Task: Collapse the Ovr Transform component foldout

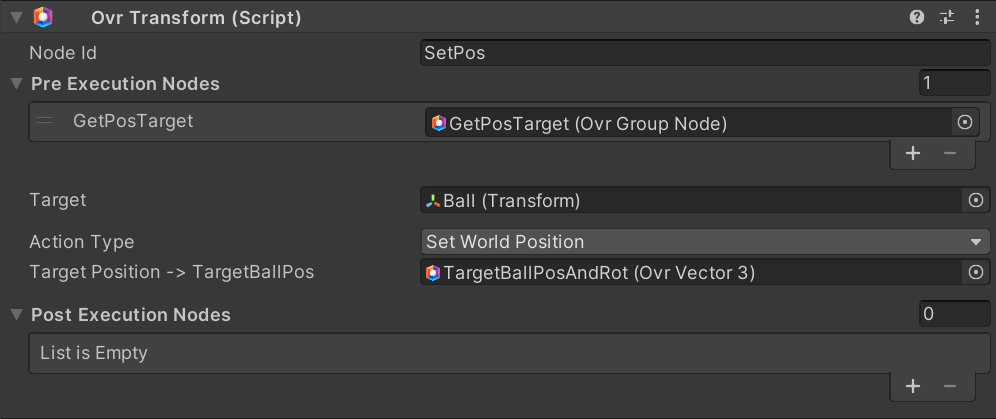Action: [16, 17]
